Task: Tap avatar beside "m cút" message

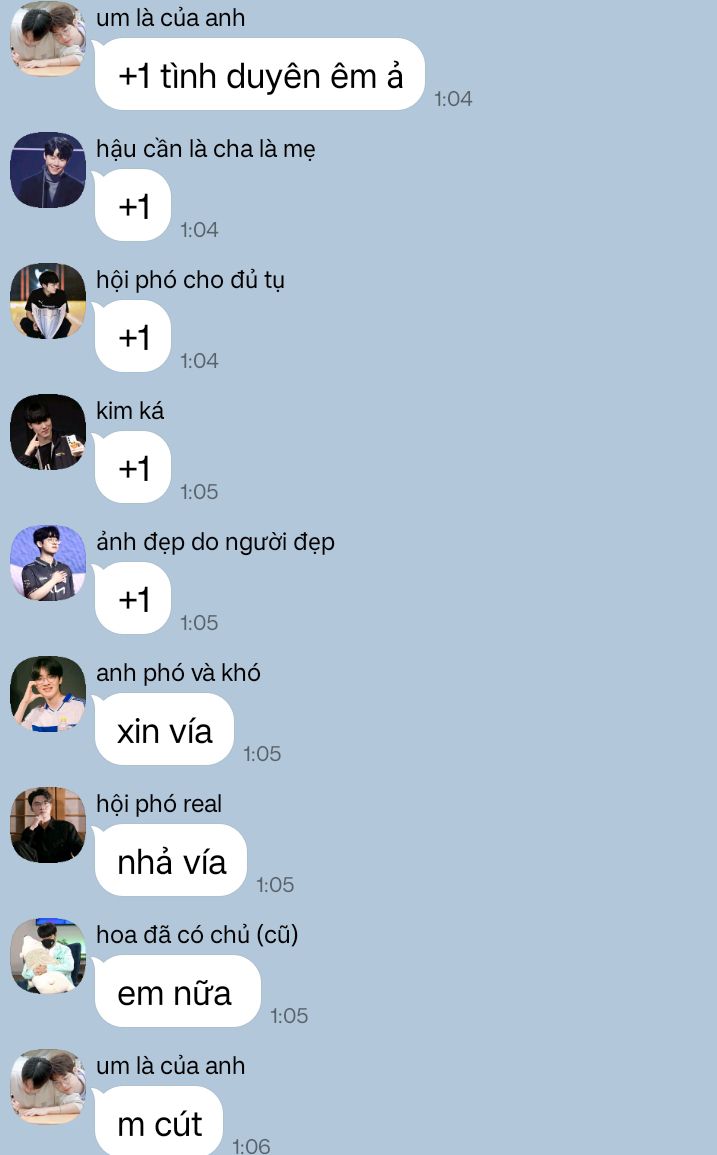Action: pyautogui.click(x=48, y=1087)
